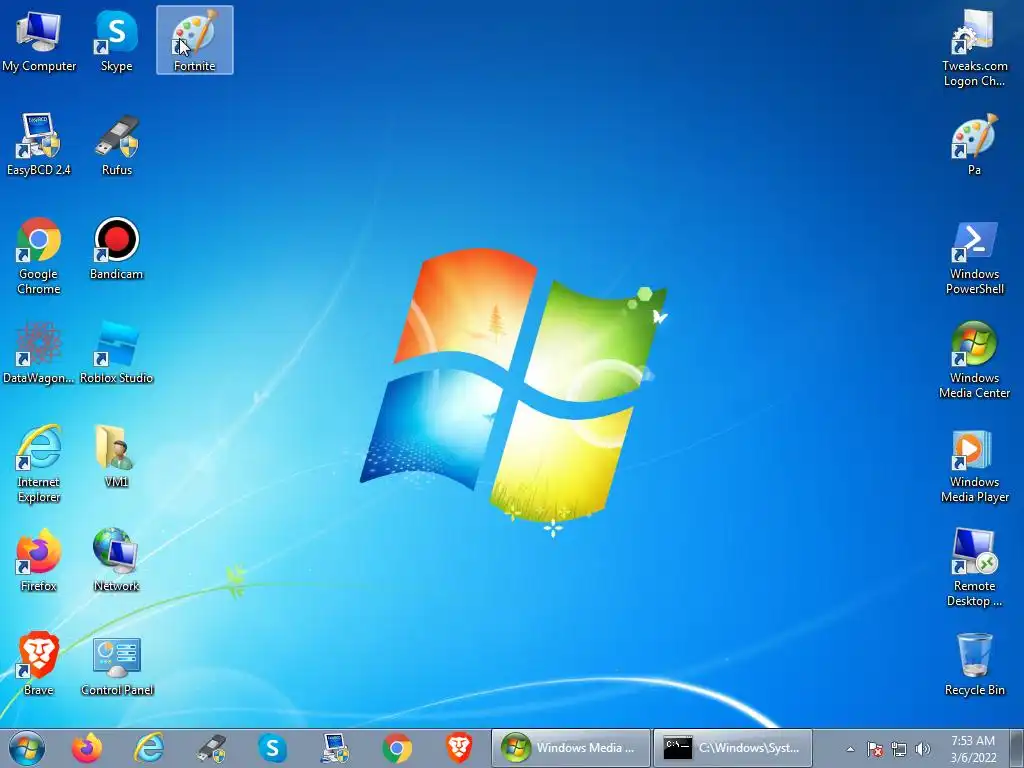Launch Firefox from the taskbar
The width and height of the screenshot is (1024, 768).
[x=87, y=748]
